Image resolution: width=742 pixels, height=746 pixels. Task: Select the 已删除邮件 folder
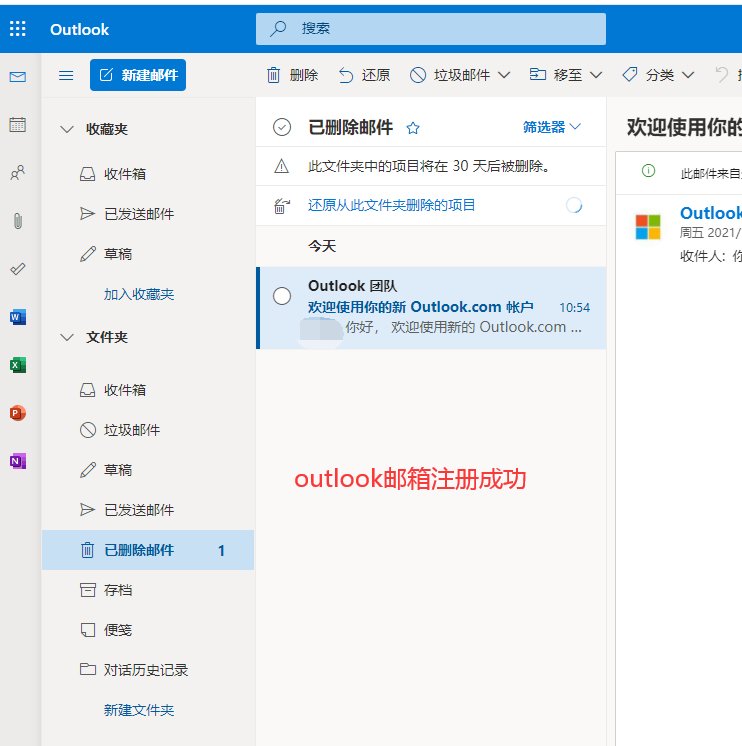148,550
